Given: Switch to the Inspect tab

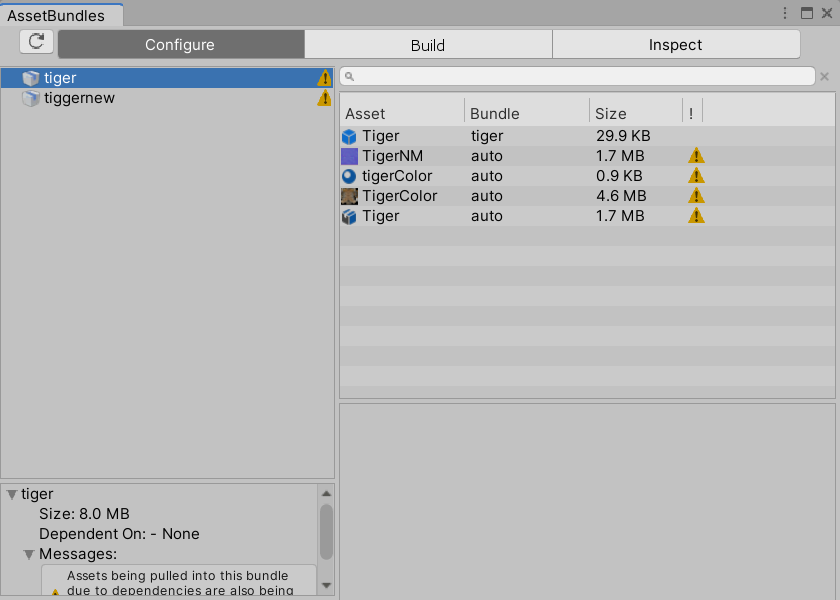Looking at the screenshot, I should 675,44.
